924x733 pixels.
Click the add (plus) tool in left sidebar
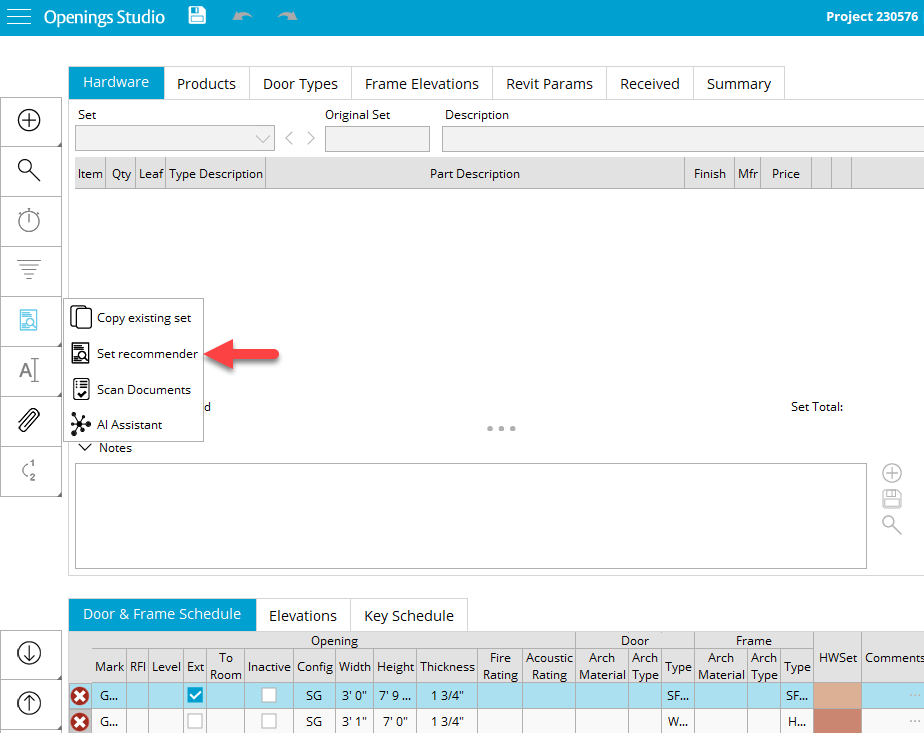tap(29, 120)
